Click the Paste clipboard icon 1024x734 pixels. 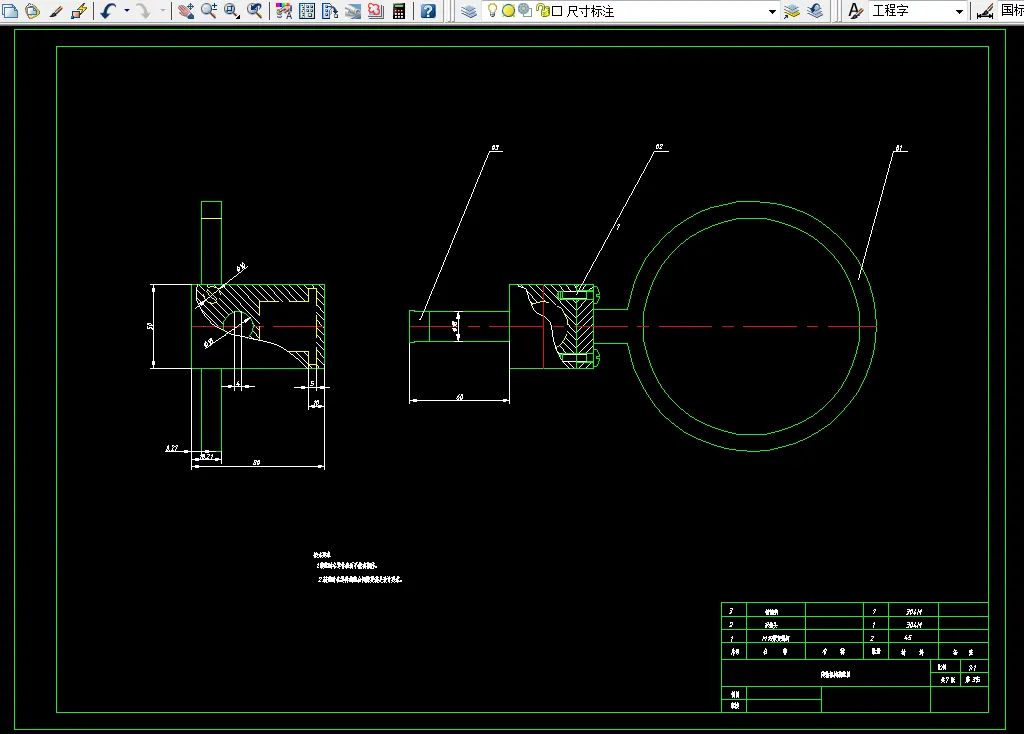tap(32, 11)
